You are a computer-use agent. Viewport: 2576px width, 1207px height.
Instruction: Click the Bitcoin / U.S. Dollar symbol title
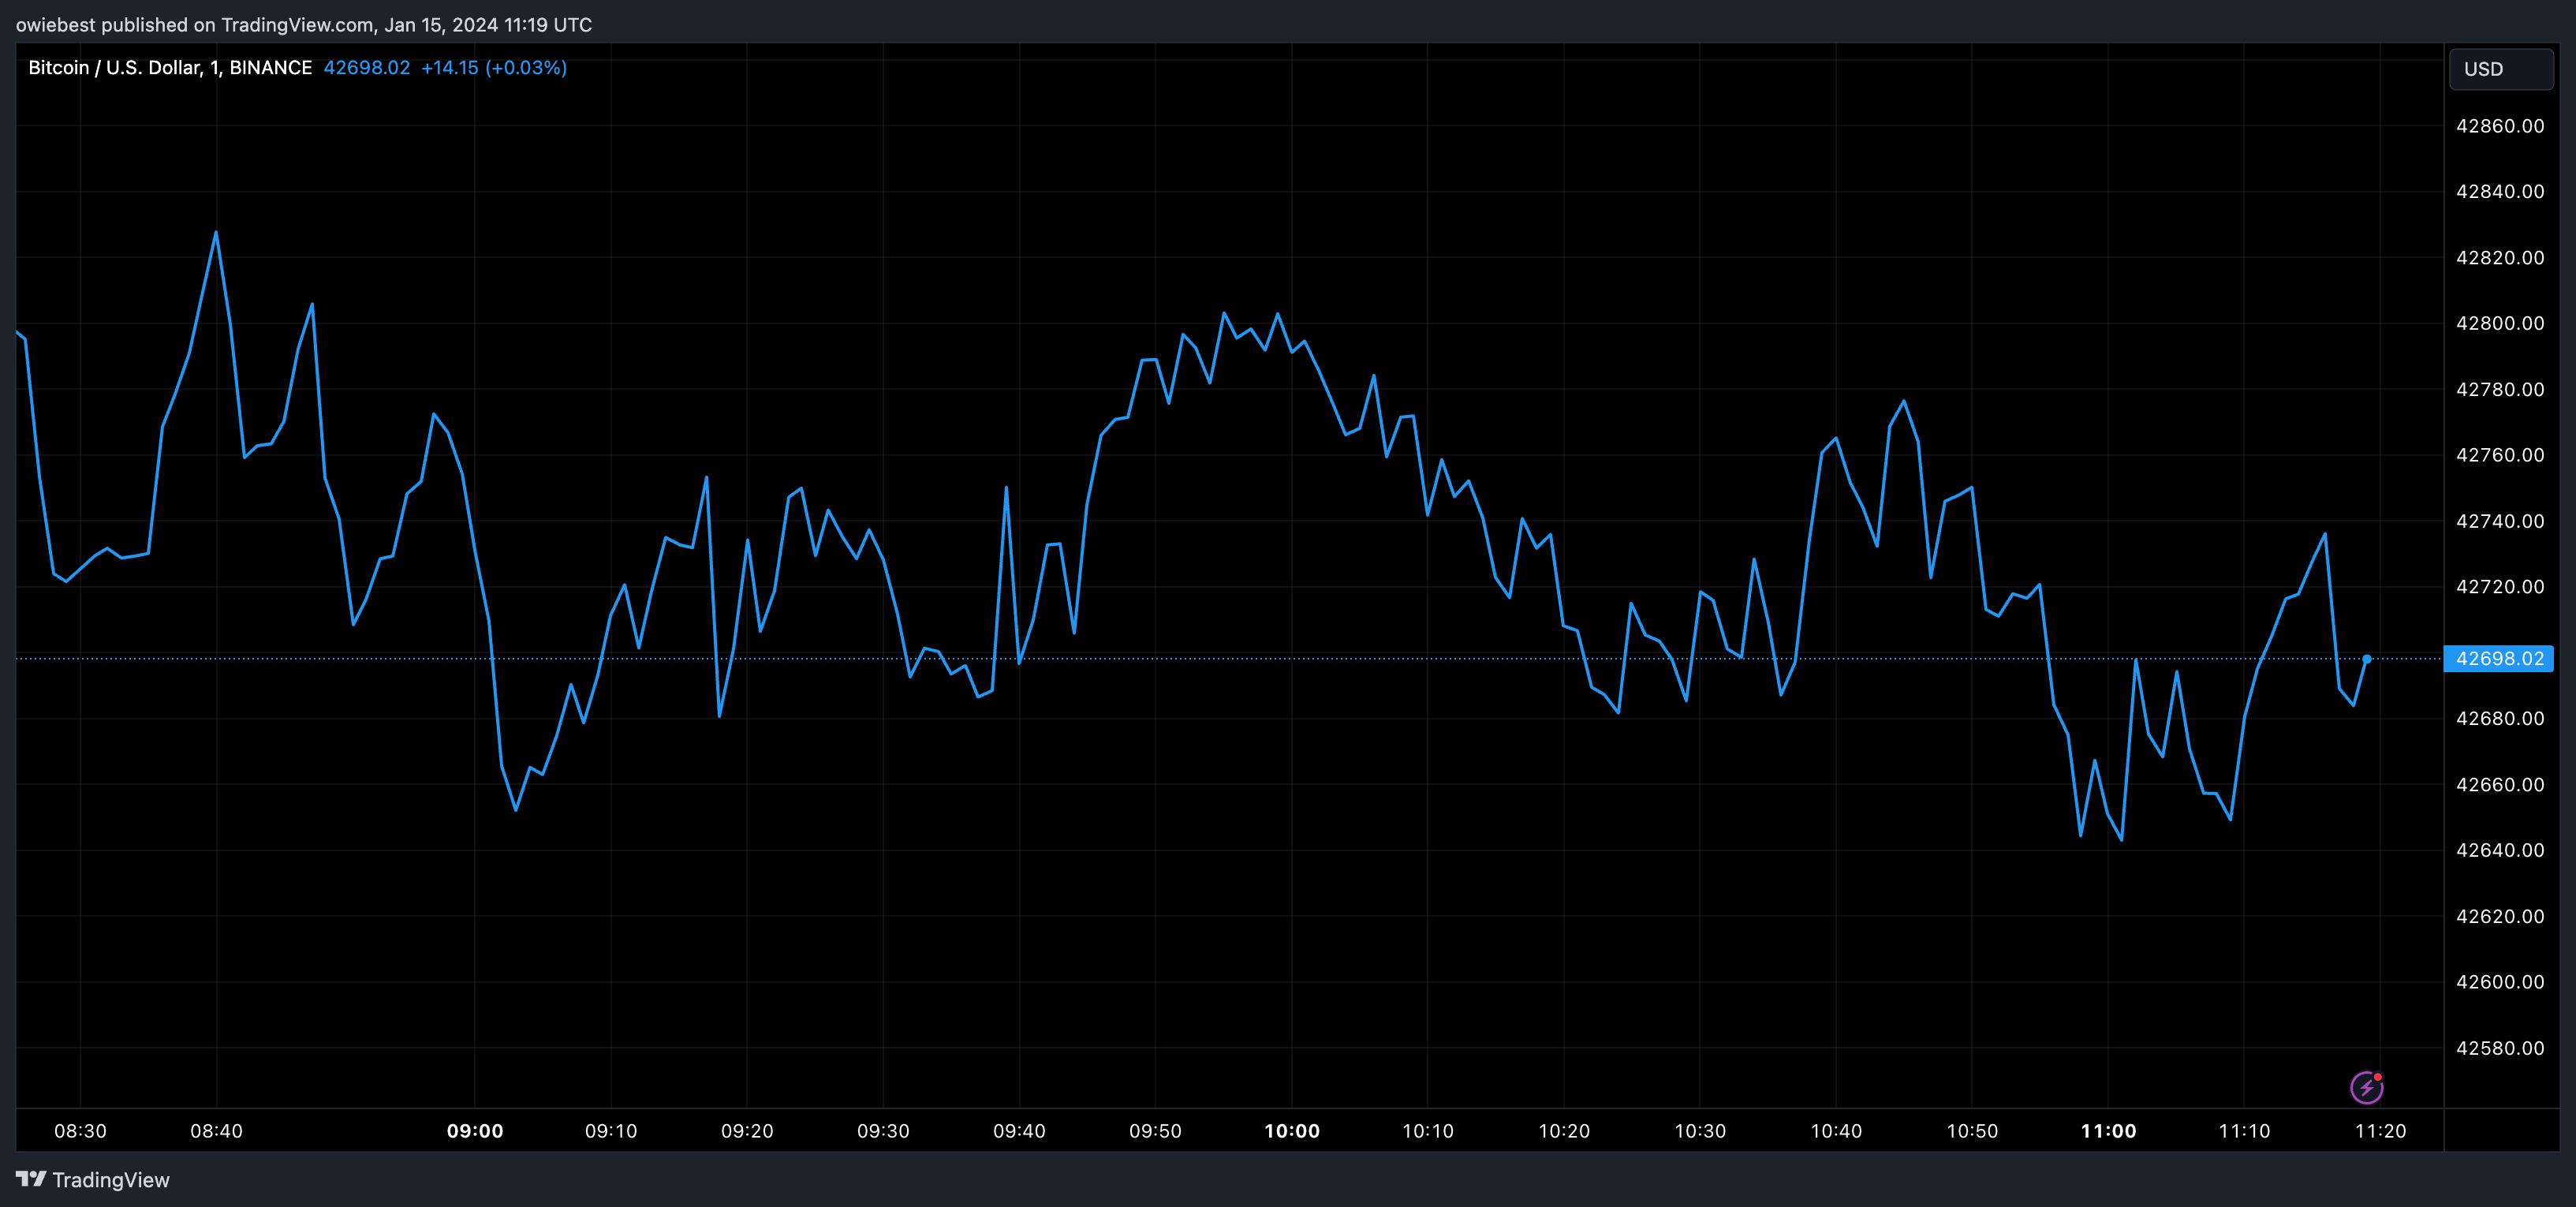(170, 67)
